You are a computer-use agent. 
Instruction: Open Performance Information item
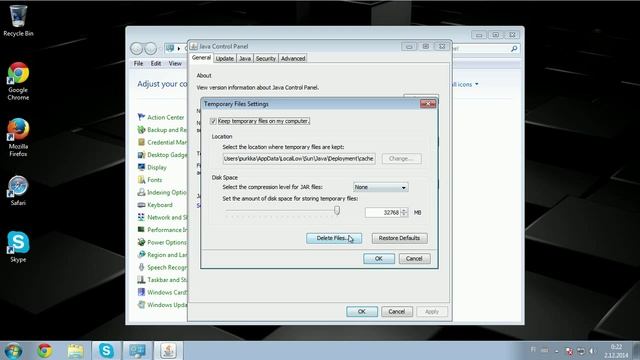[162, 230]
